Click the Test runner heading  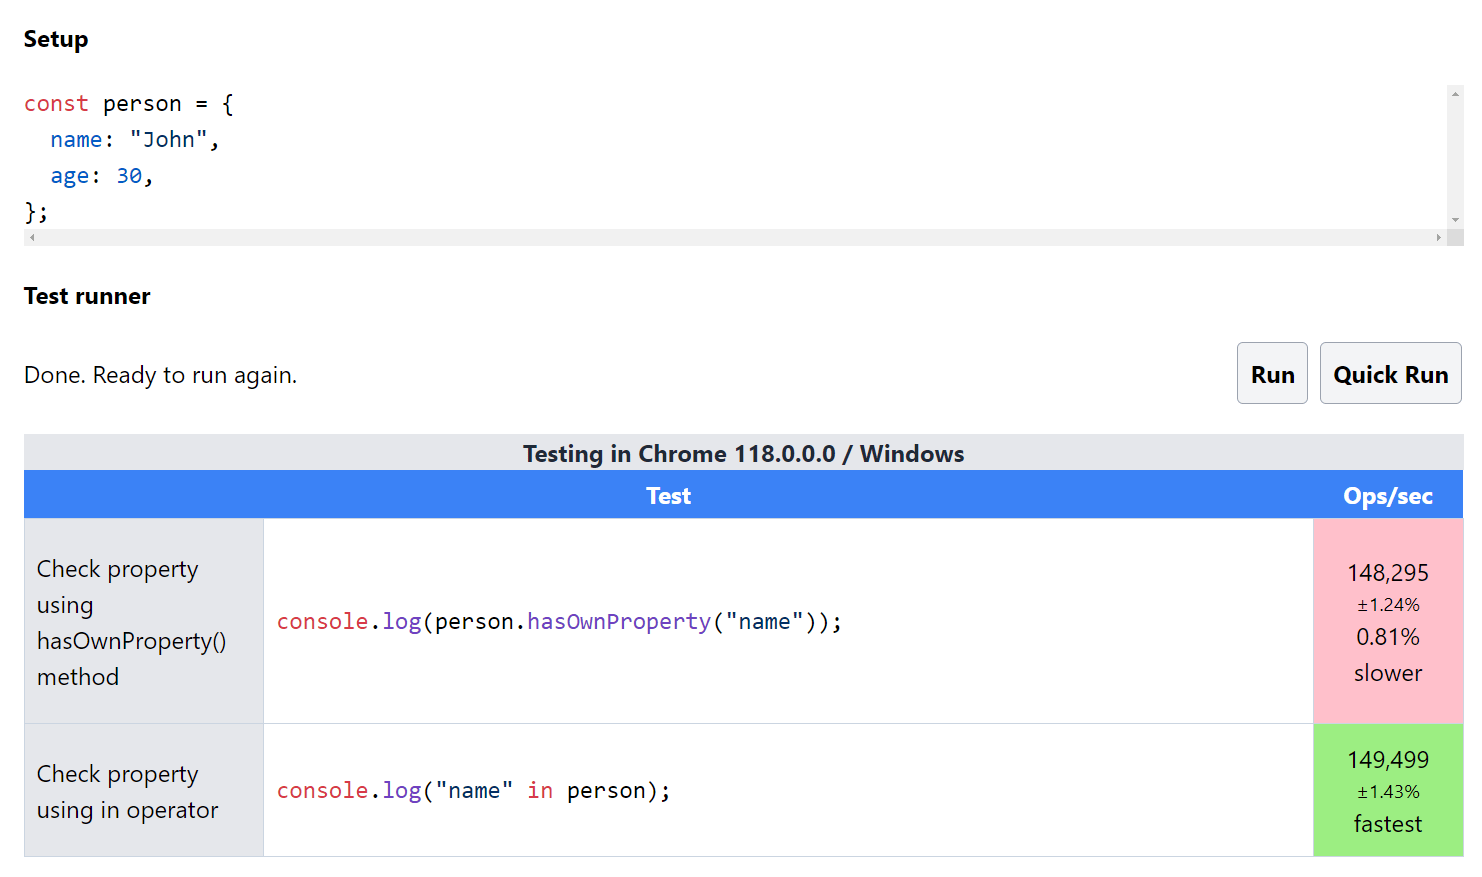[87, 296]
